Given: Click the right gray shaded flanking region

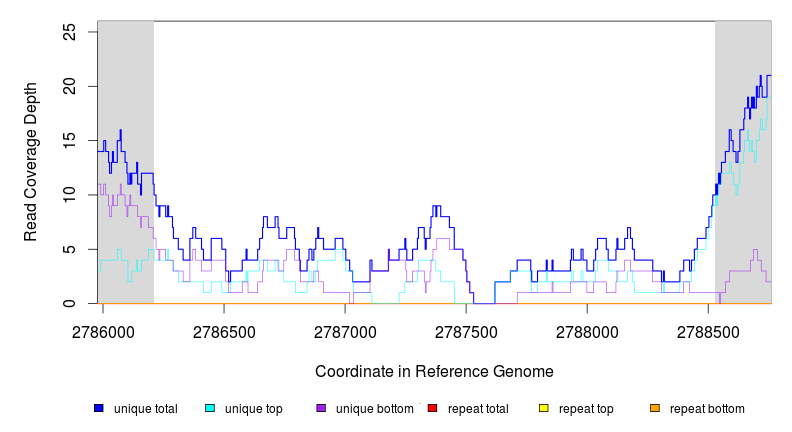Looking at the screenshot, I should tap(742, 60).
